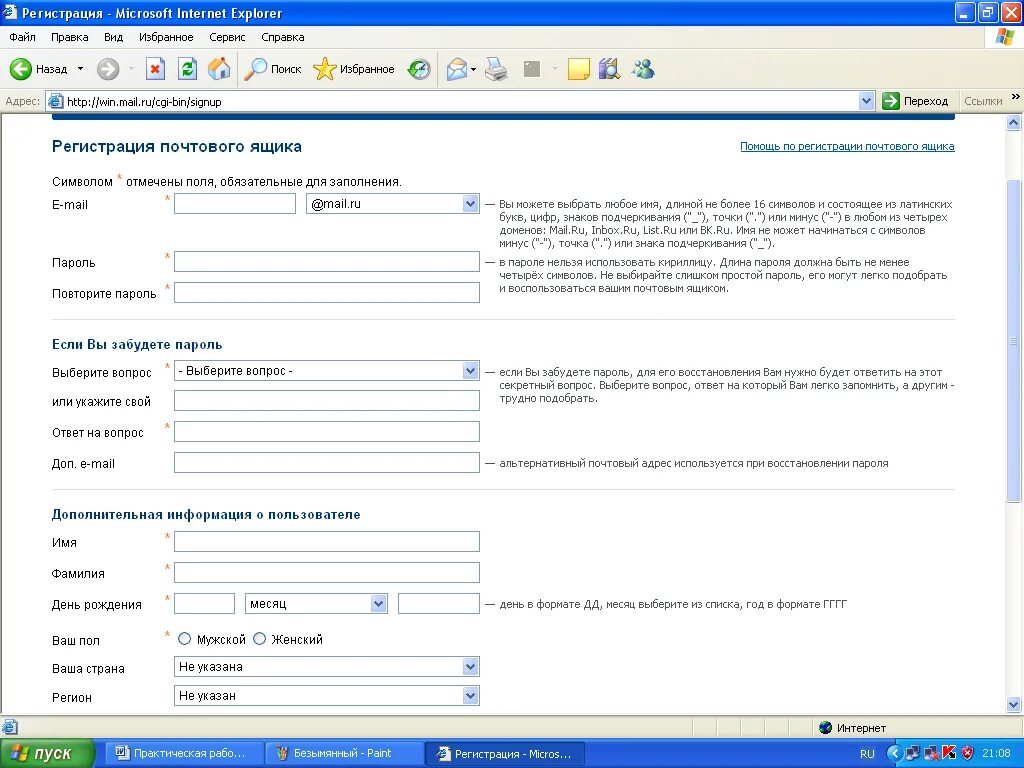This screenshot has width=1024, height=768.
Task: Open the Справка menu
Action: 283,37
